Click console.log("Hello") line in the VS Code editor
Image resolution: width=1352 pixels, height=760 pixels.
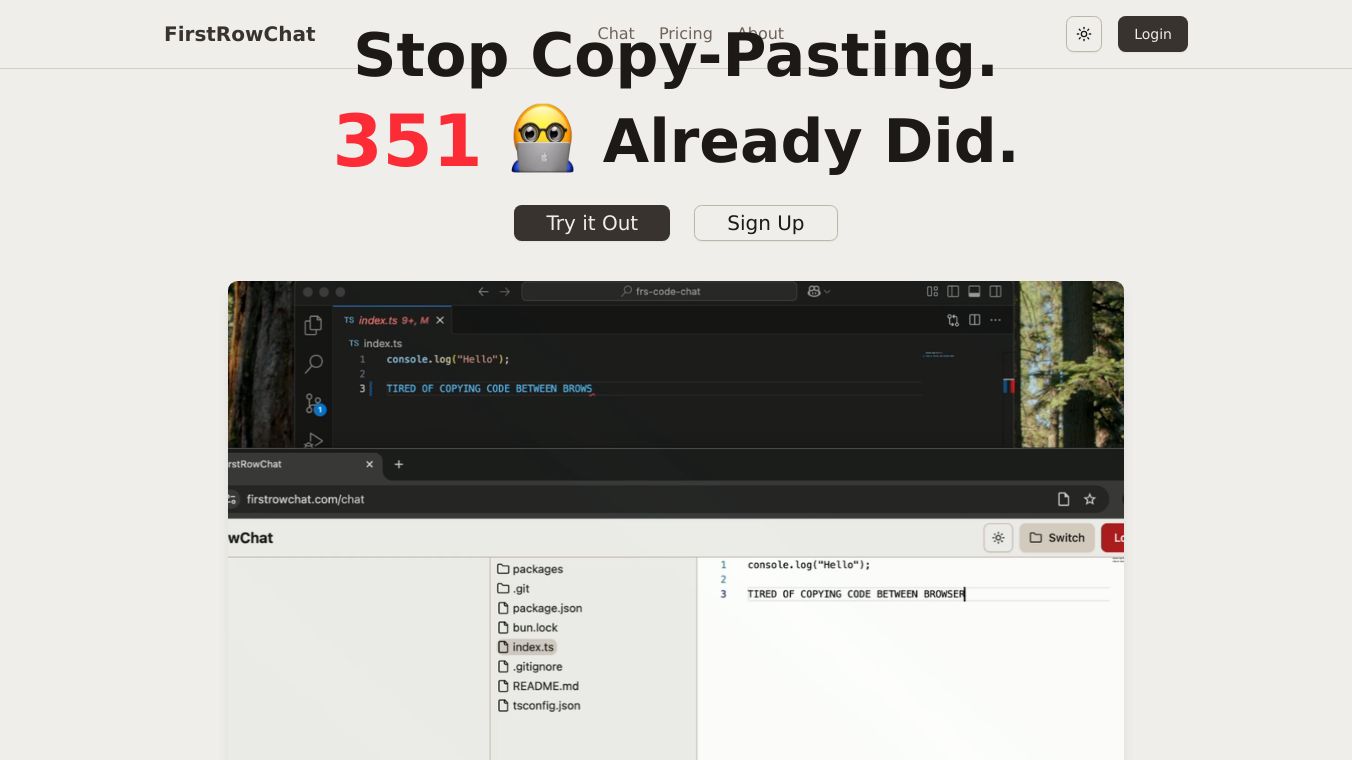point(448,359)
